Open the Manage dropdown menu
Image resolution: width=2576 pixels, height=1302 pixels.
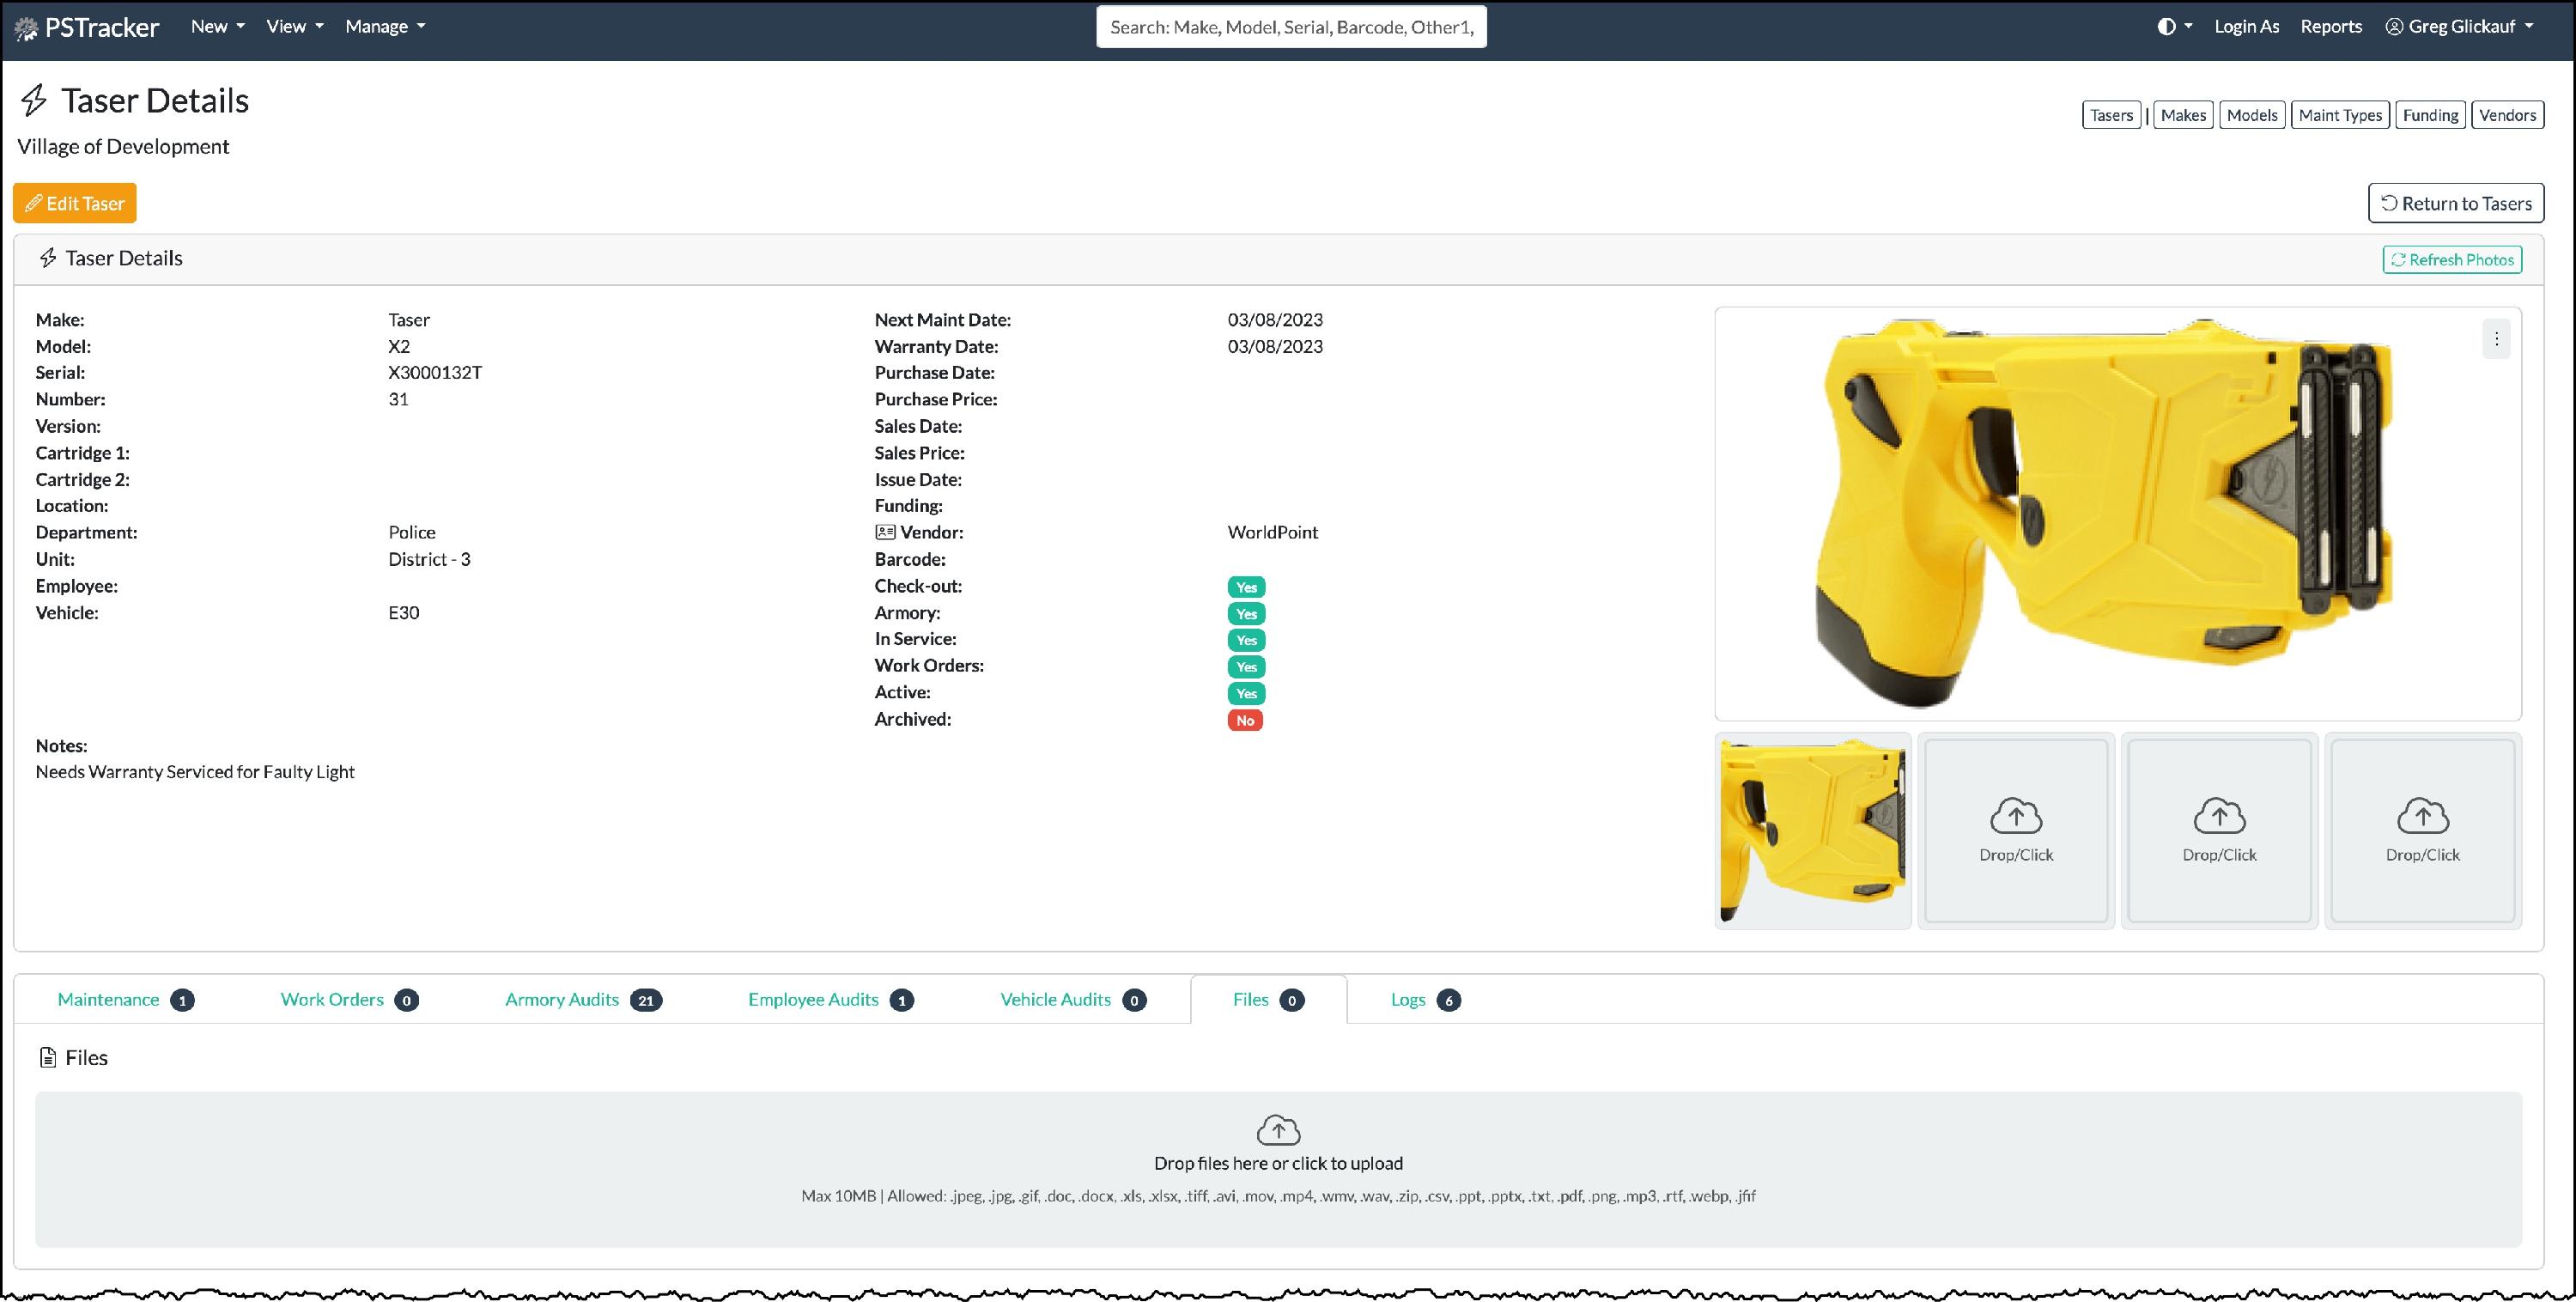coord(385,27)
